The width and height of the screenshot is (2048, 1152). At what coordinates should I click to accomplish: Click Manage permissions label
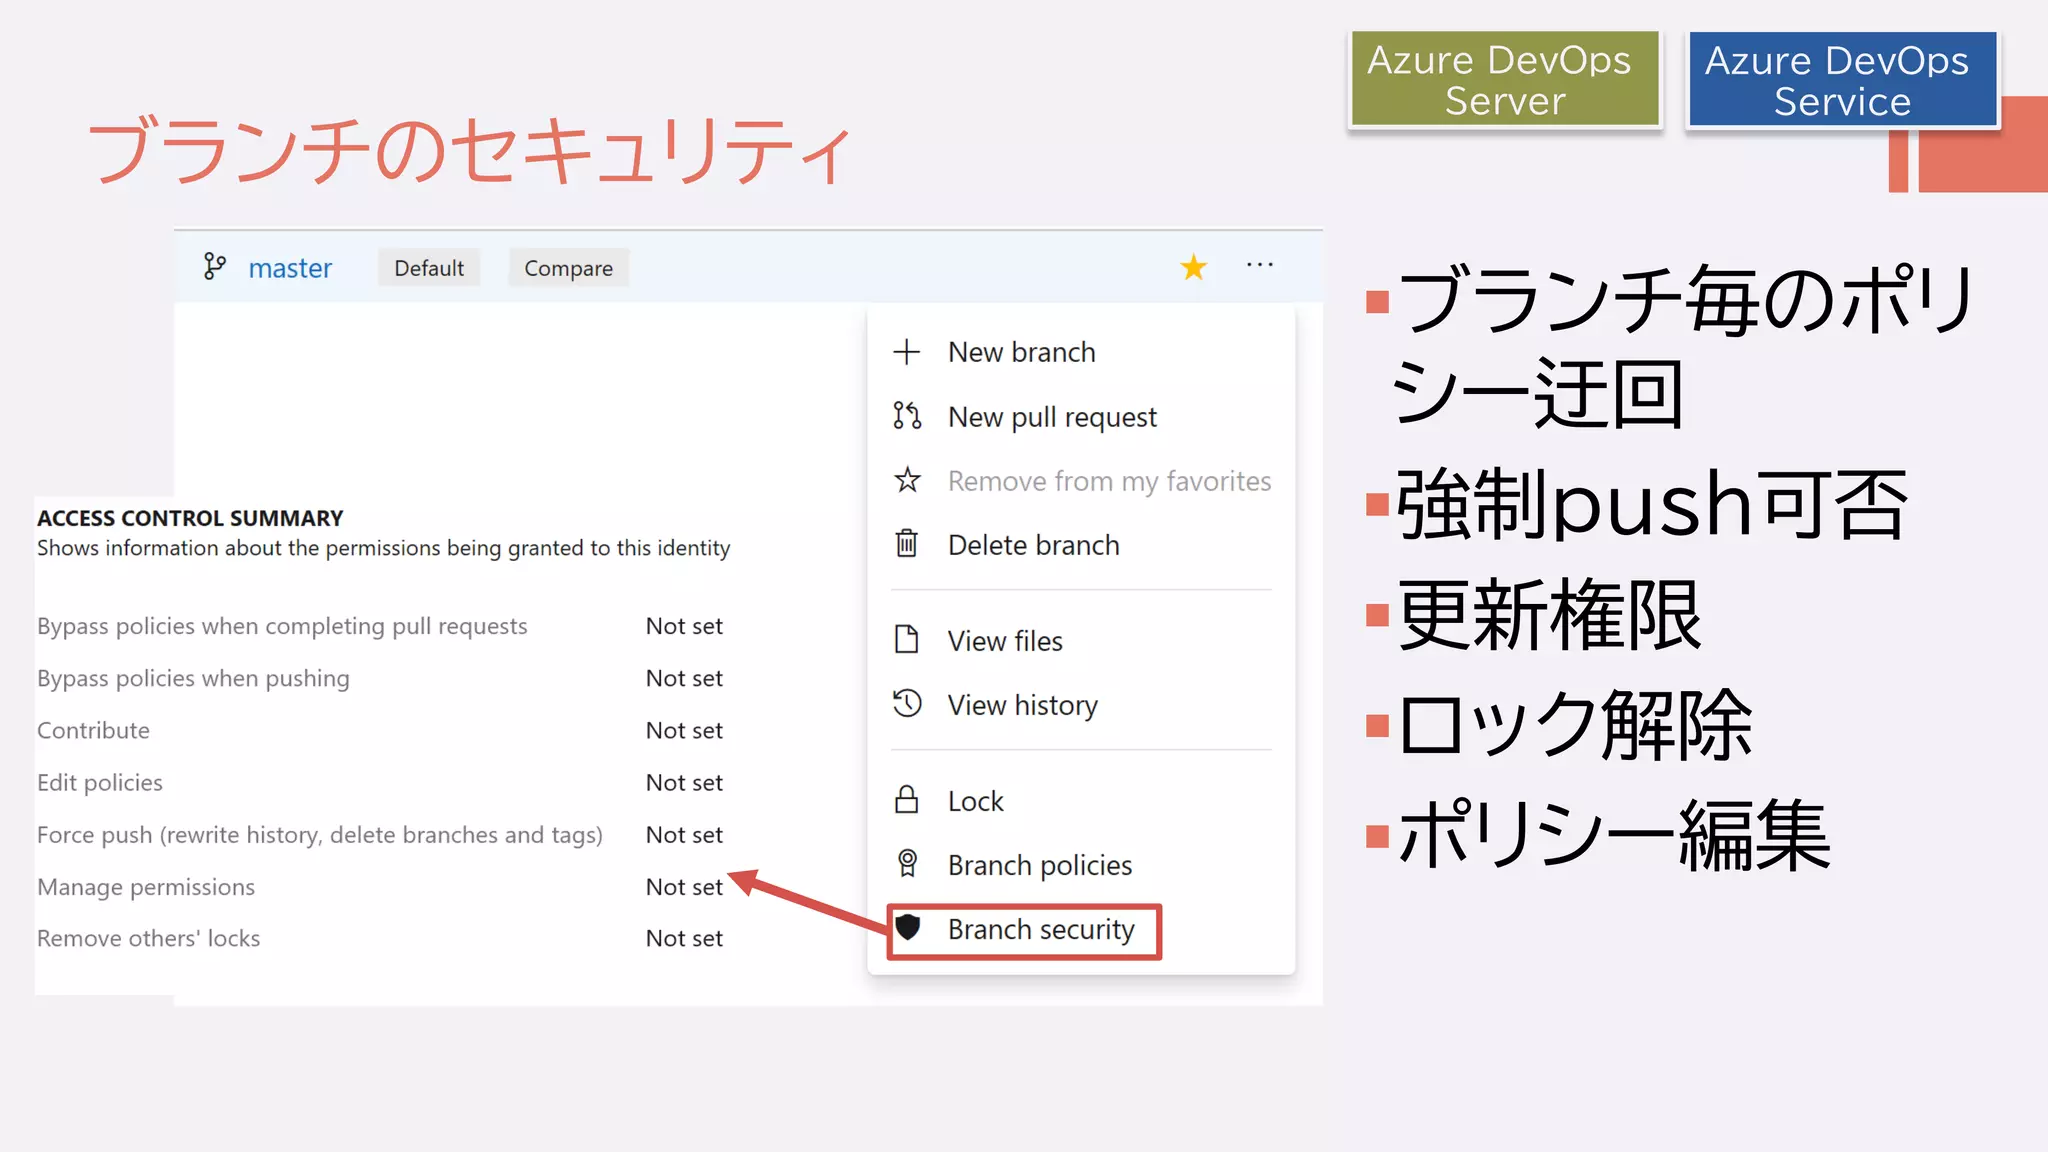(x=146, y=887)
